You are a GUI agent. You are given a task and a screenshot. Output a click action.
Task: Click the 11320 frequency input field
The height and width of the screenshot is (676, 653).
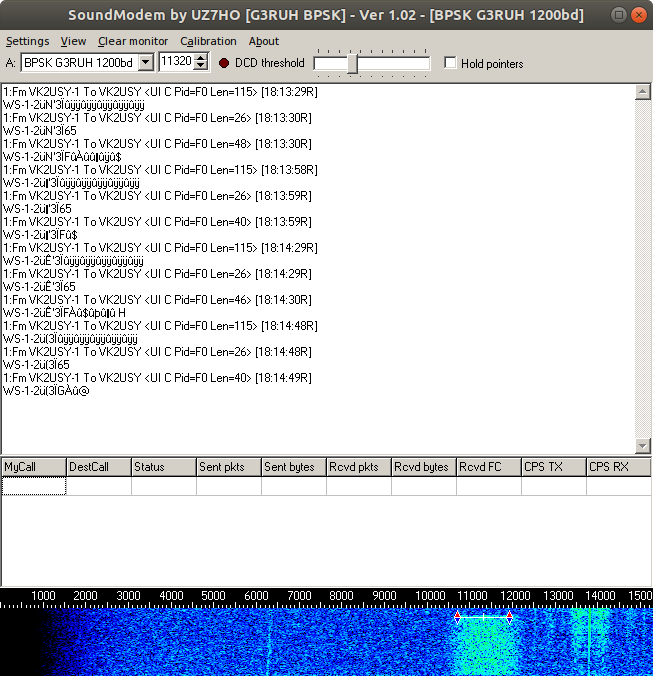[176, 62]
